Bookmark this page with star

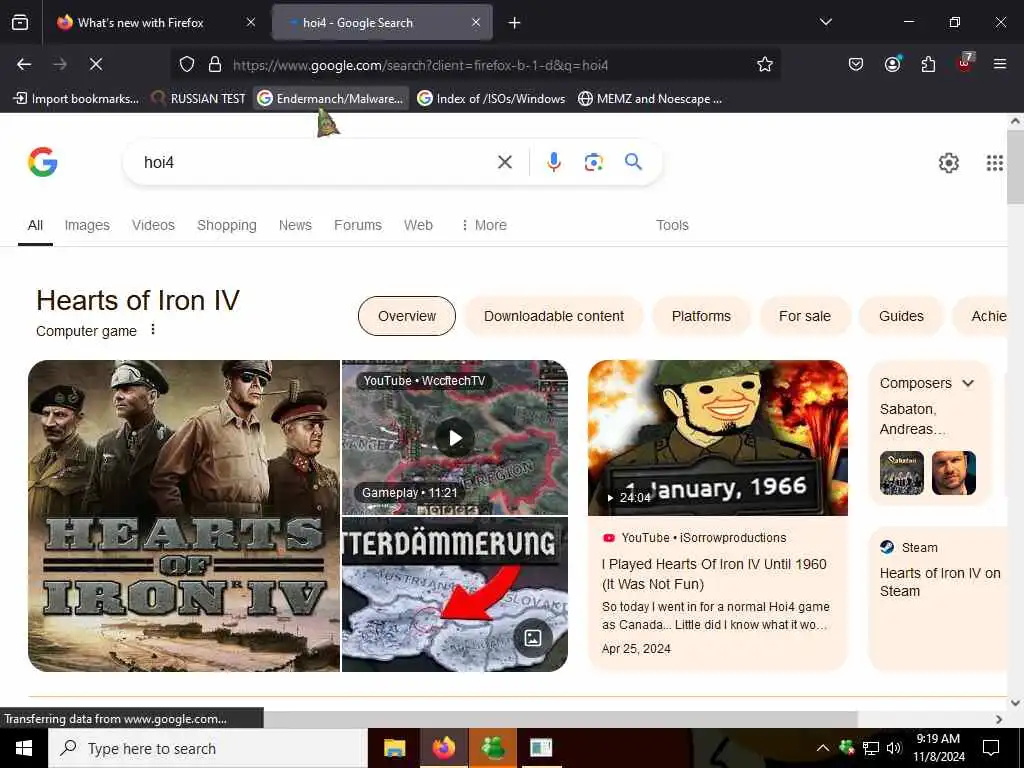[765, 64]
